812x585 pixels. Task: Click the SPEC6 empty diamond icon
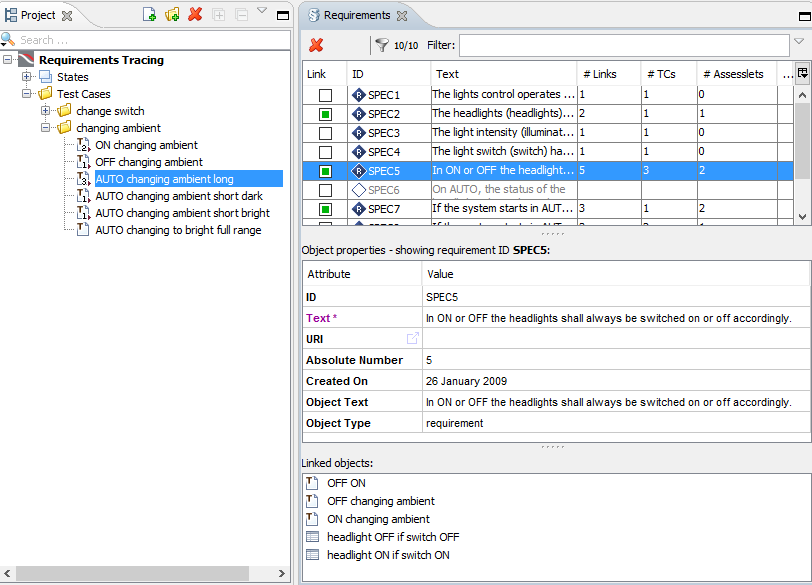(359, 190)
